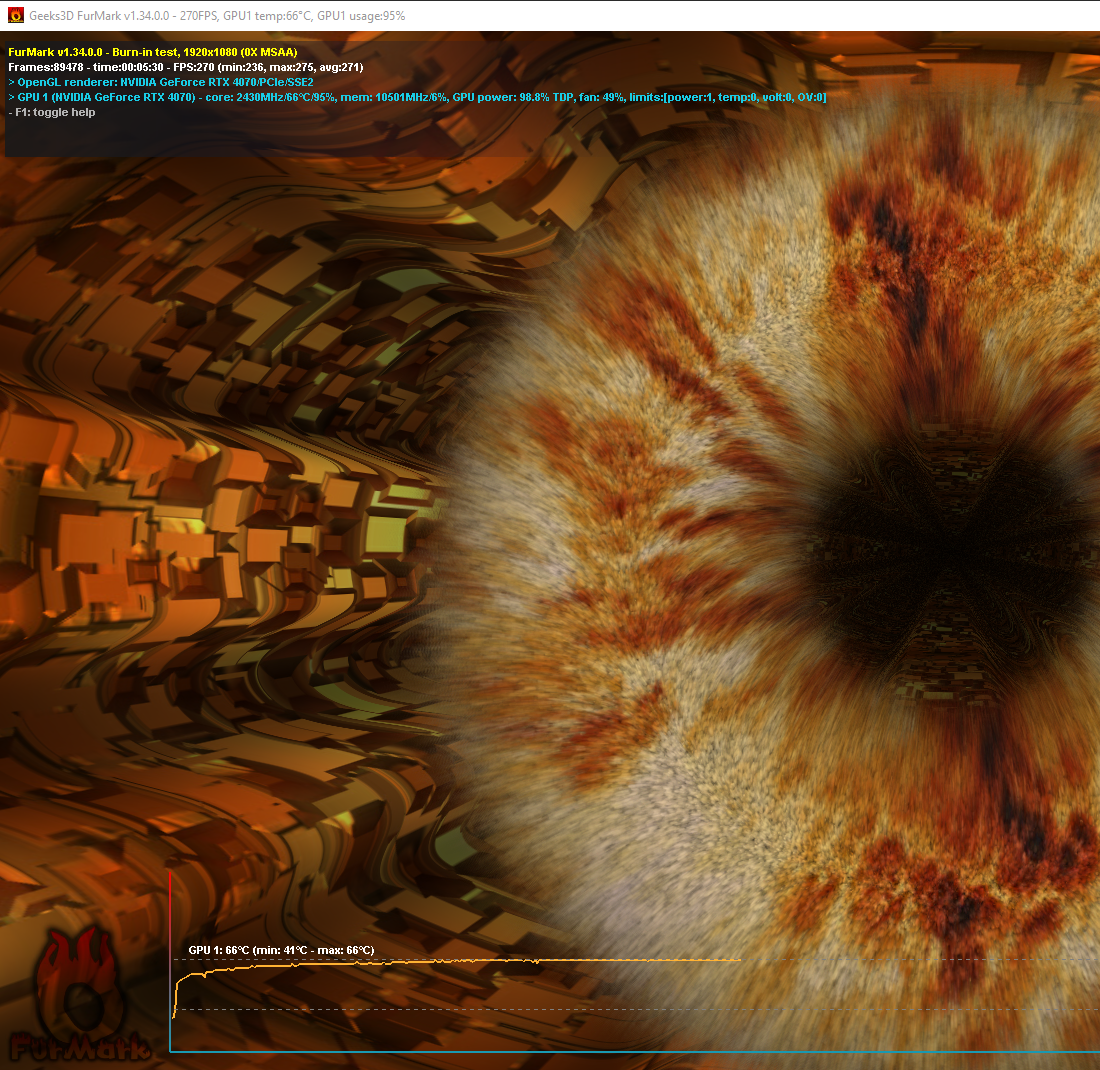Click the 'F1: toggle help' hint

click(51, 112)
